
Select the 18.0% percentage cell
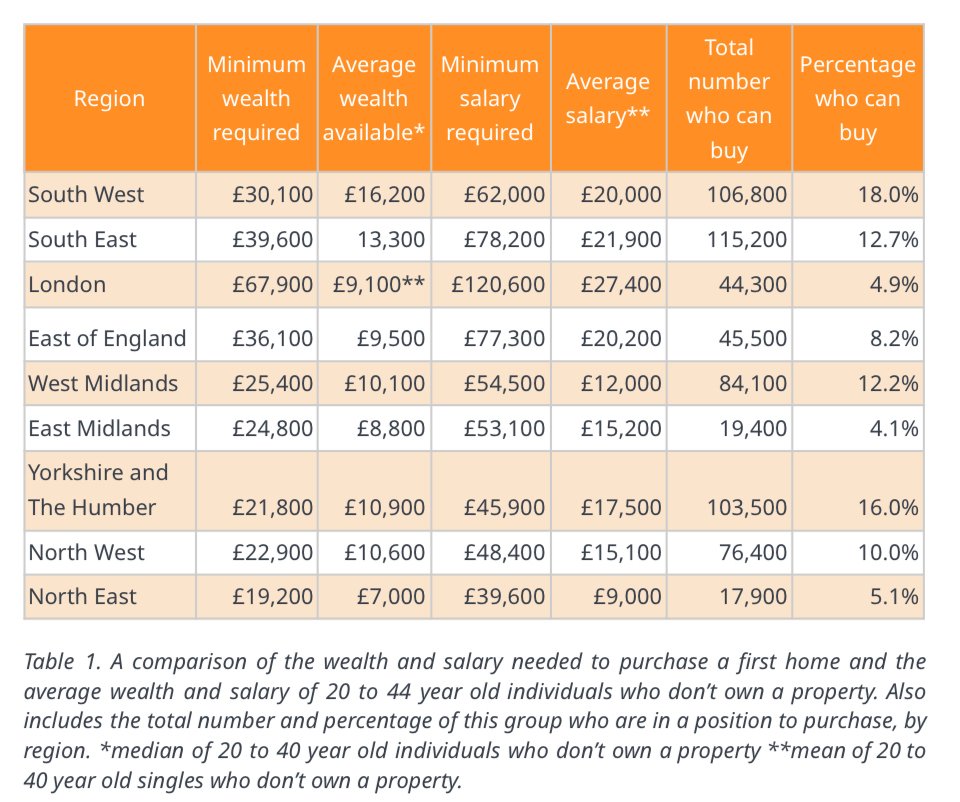tap(888, 195)
